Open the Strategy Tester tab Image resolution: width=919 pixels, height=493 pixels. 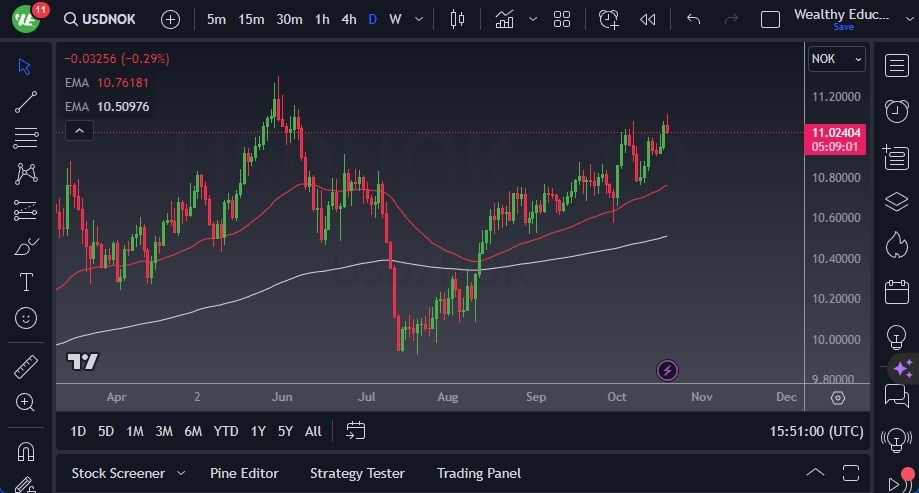pyautogui.click(x=357, y=473)
